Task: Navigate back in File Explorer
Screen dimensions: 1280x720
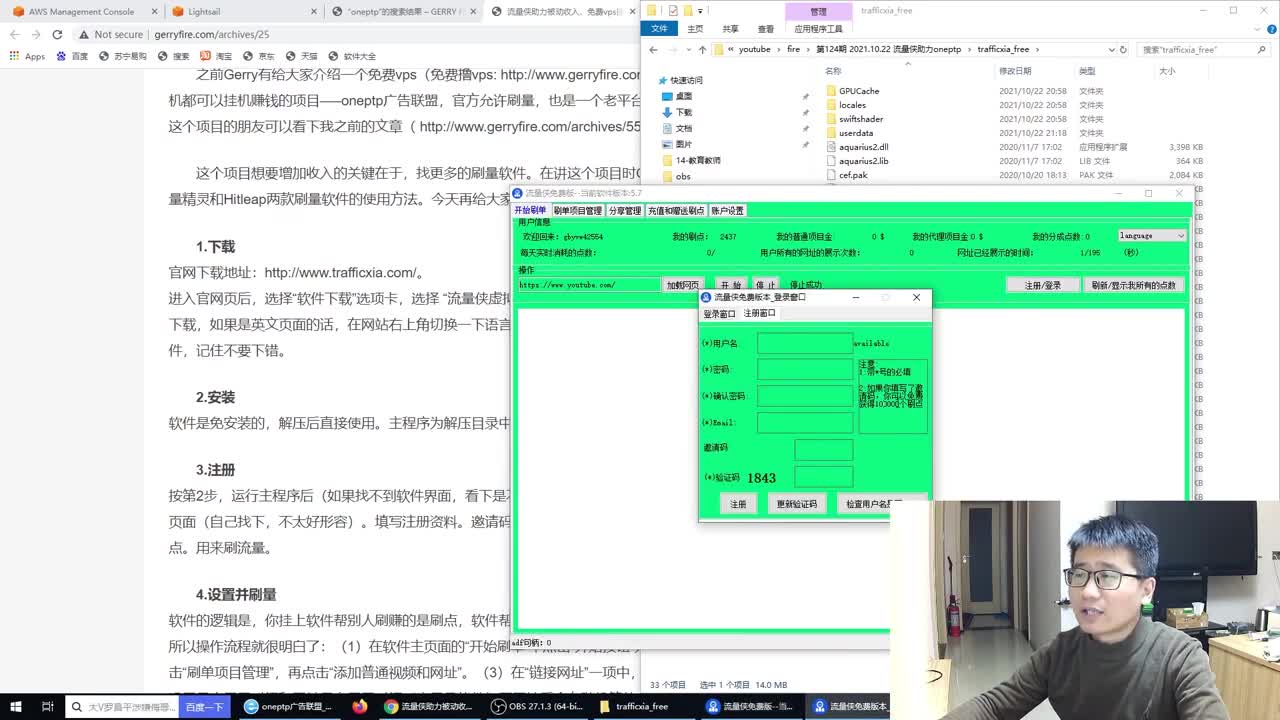Action: [x=653, y=49]
